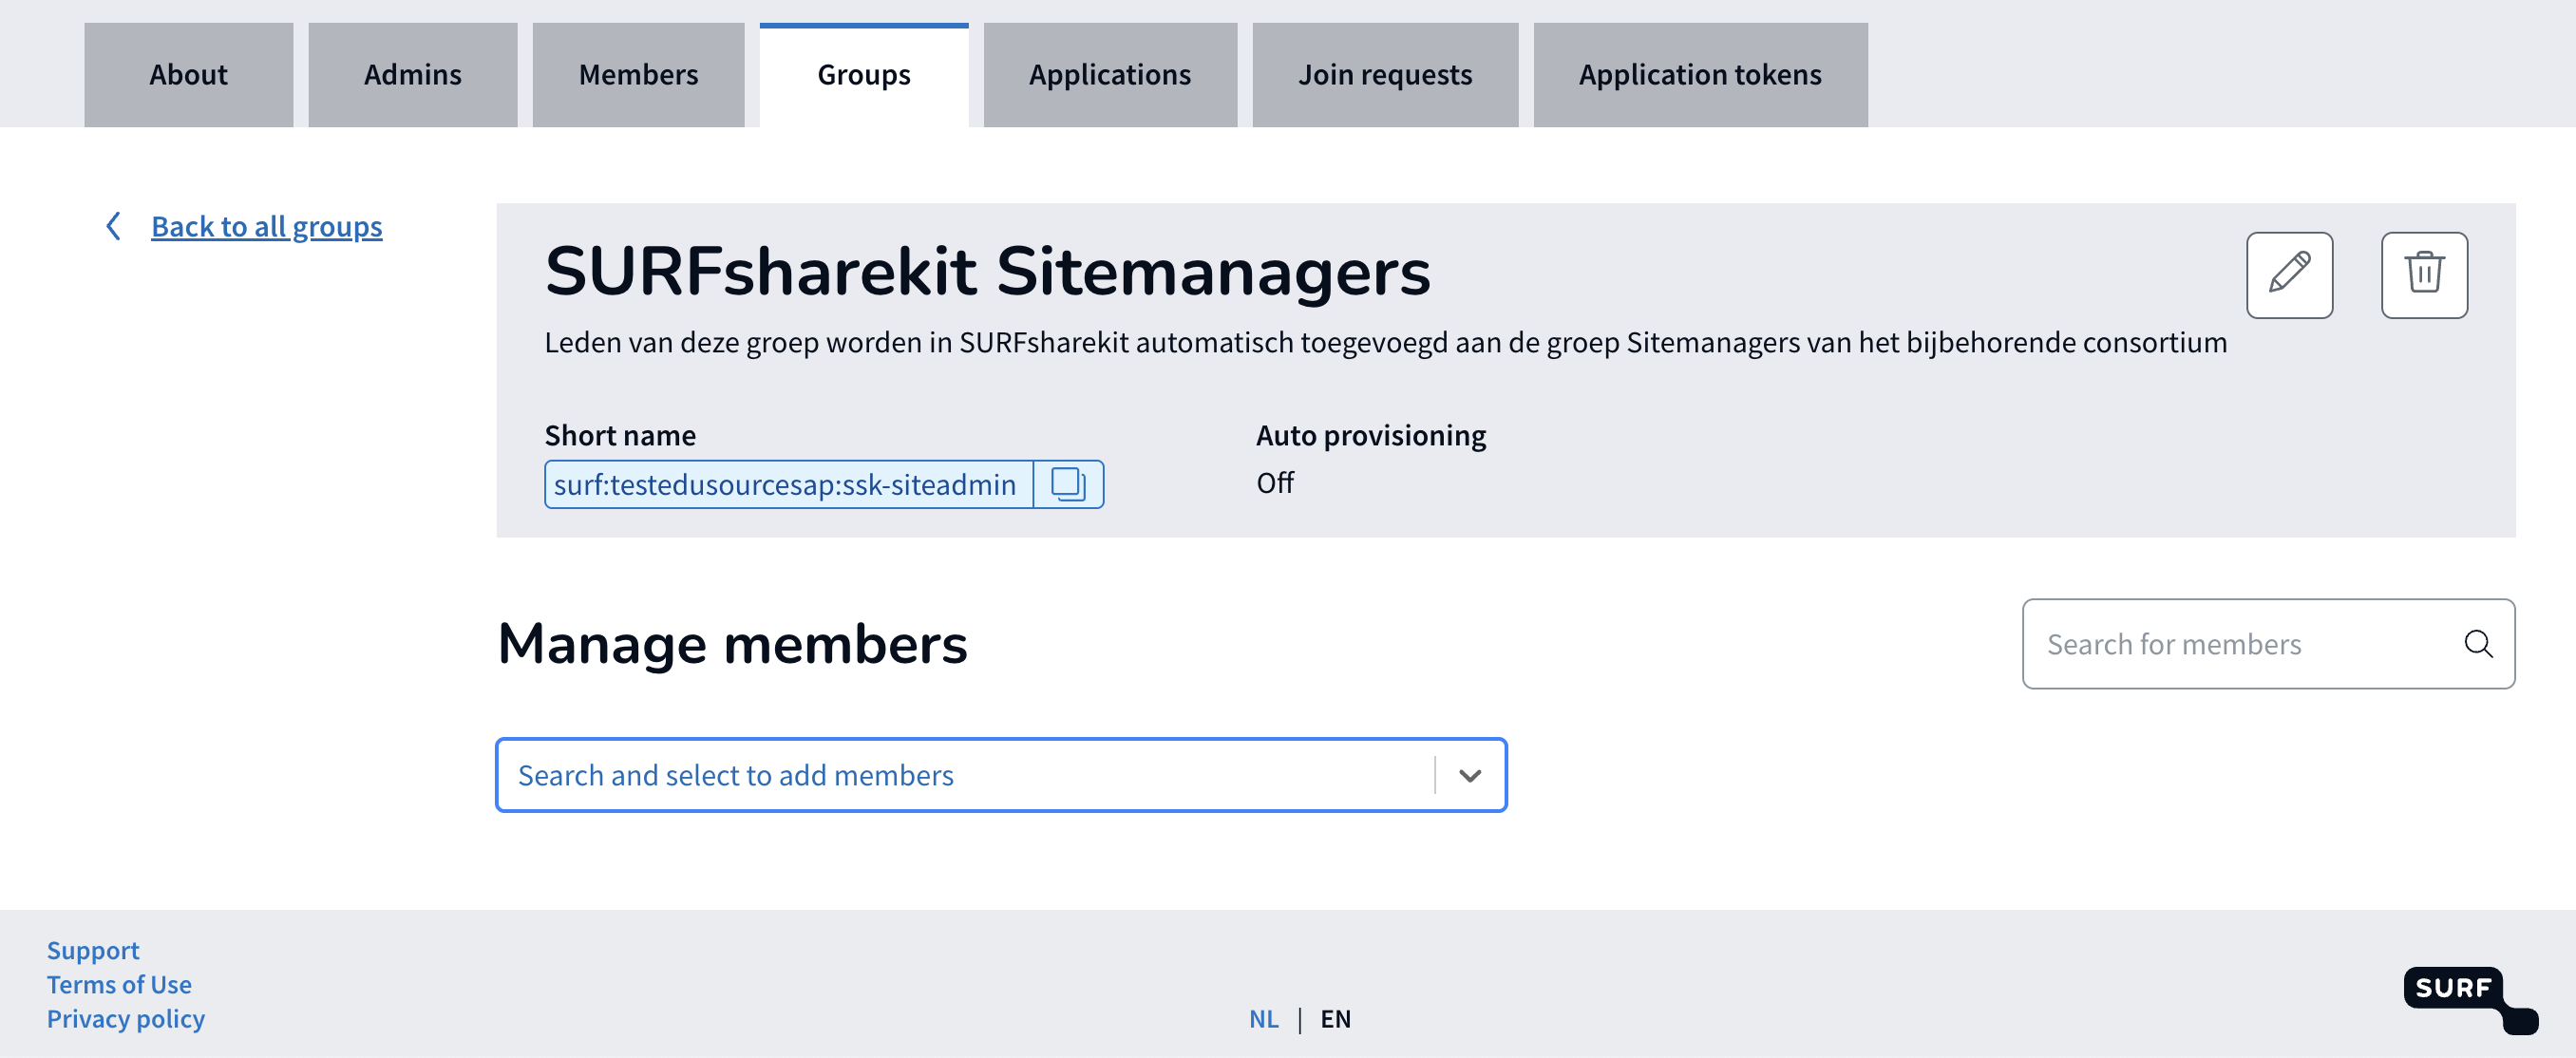The height and width of the screenshot is (1058, 2576).
Task: Select the EN language option
Action: click(x=1335, y=1019)
